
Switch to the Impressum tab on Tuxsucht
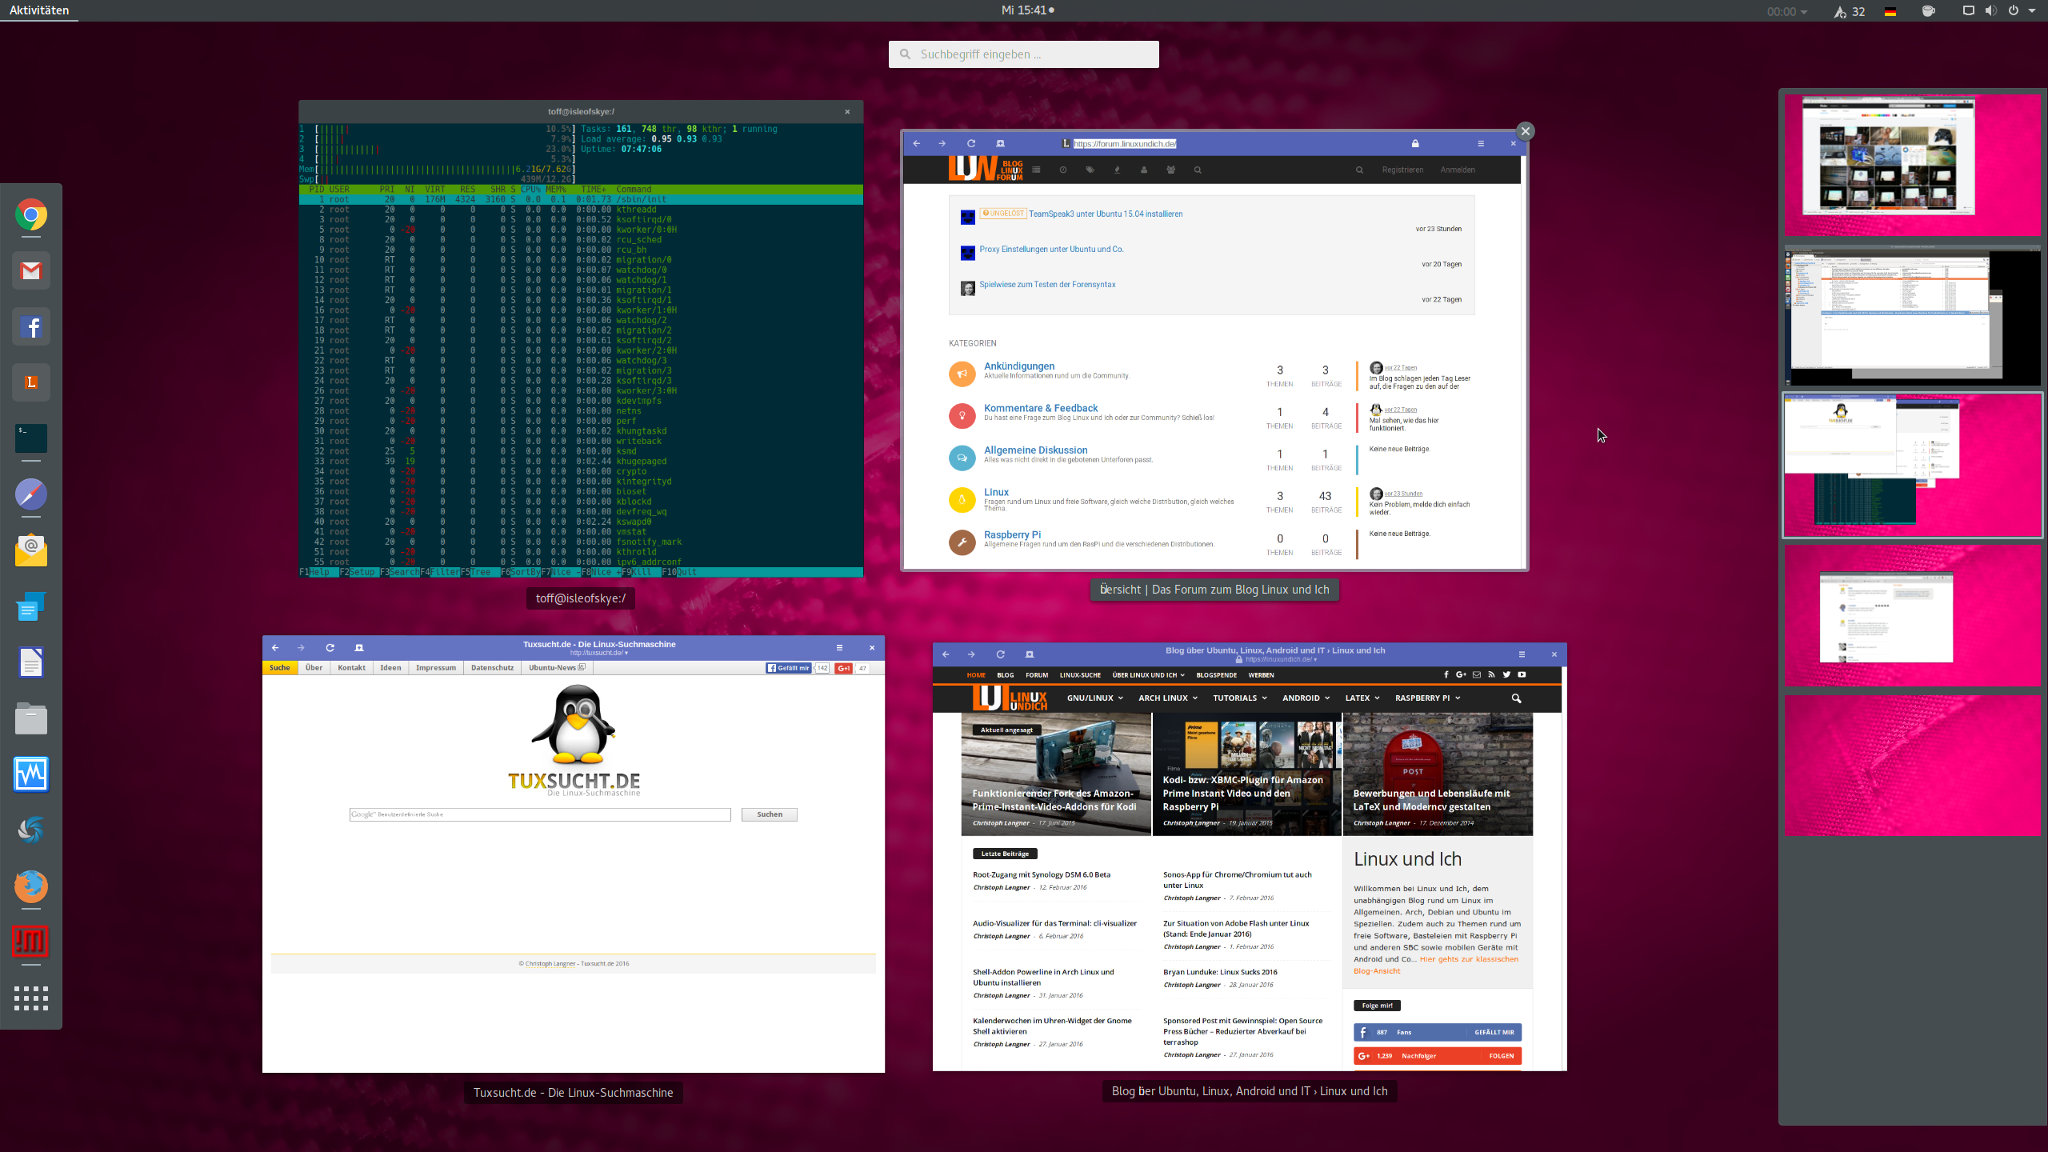click(x=435, y=667)
